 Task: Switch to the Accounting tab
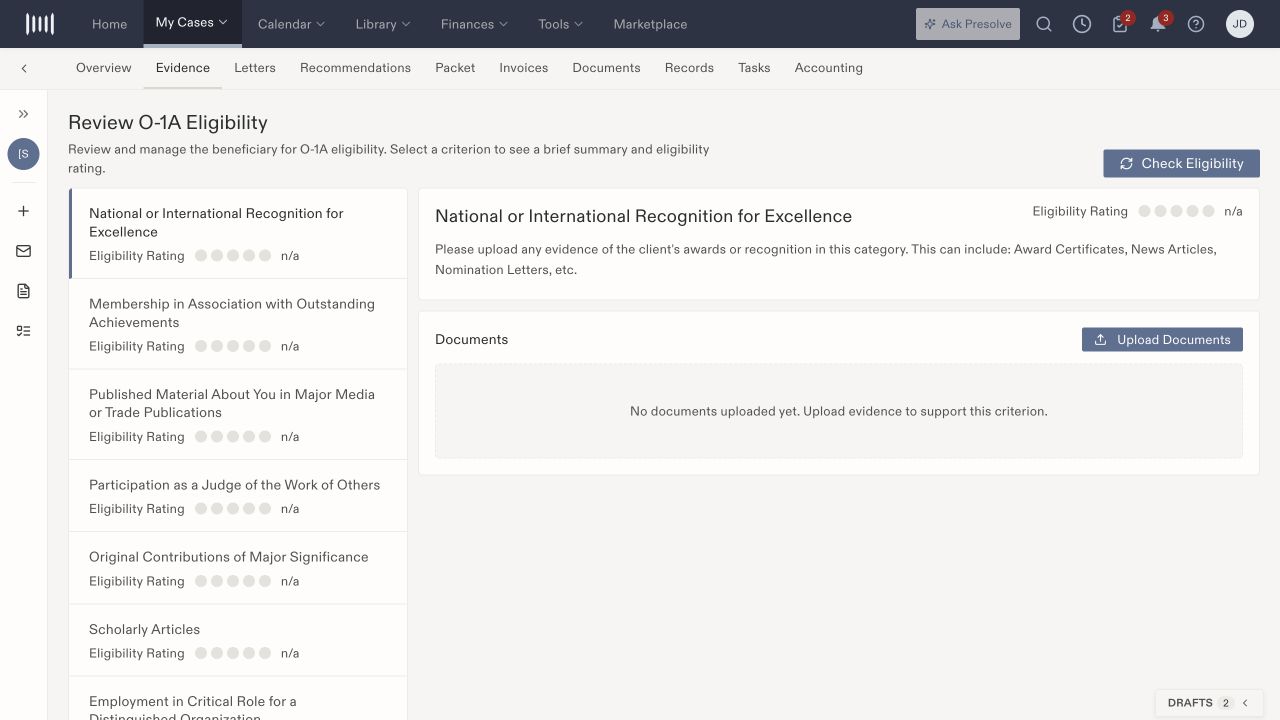(x=829, y=68)
